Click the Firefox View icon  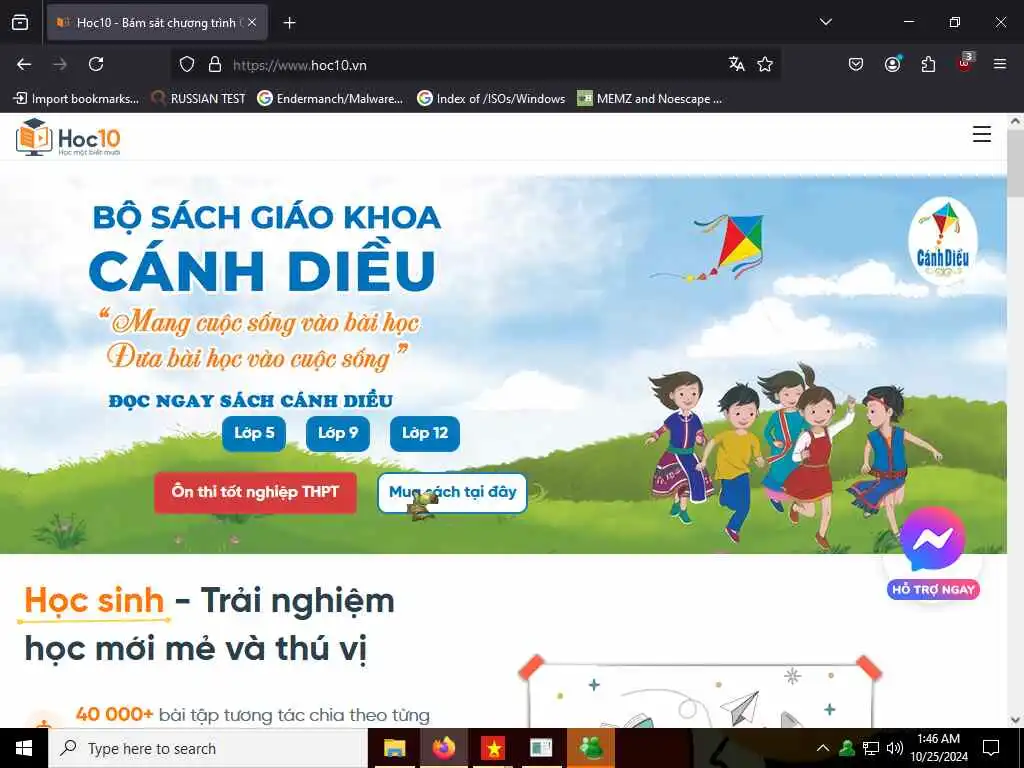(x=20, y=23)
